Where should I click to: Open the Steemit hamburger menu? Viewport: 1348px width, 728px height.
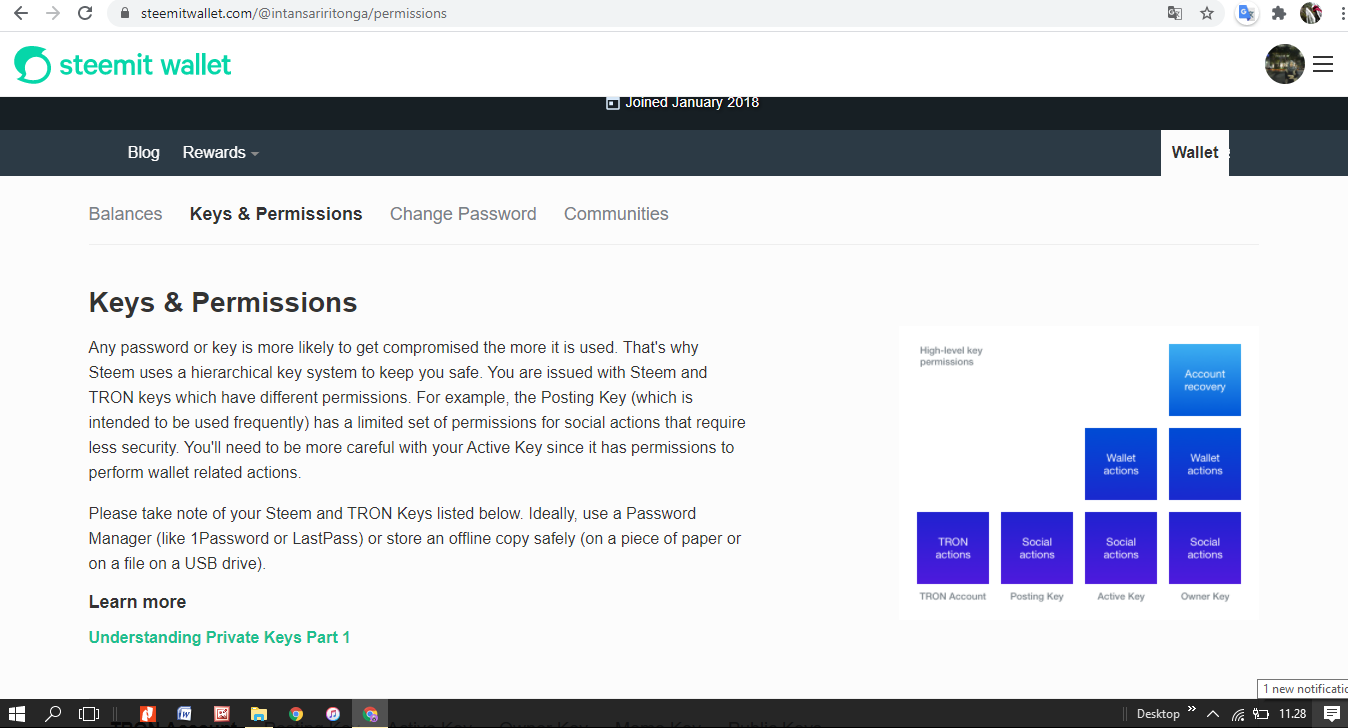pos(1323,64)
